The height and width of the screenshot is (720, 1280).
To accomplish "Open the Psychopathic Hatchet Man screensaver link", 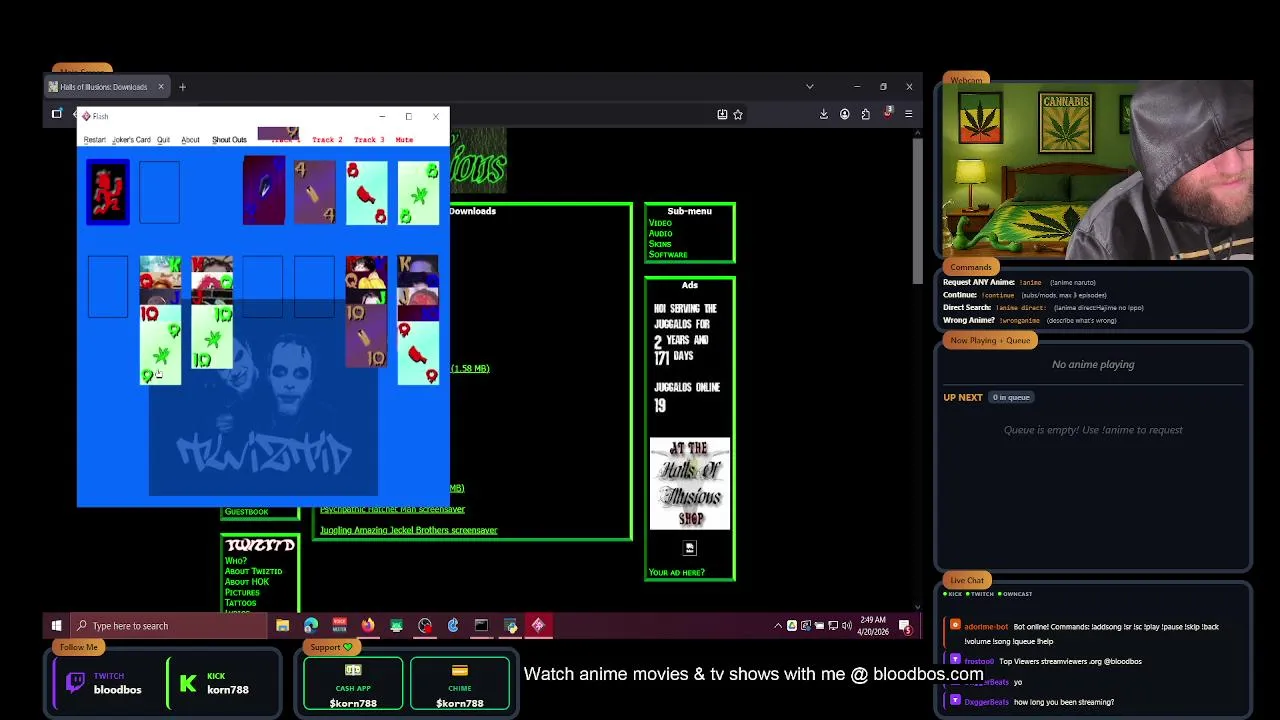I will point(392,509).
